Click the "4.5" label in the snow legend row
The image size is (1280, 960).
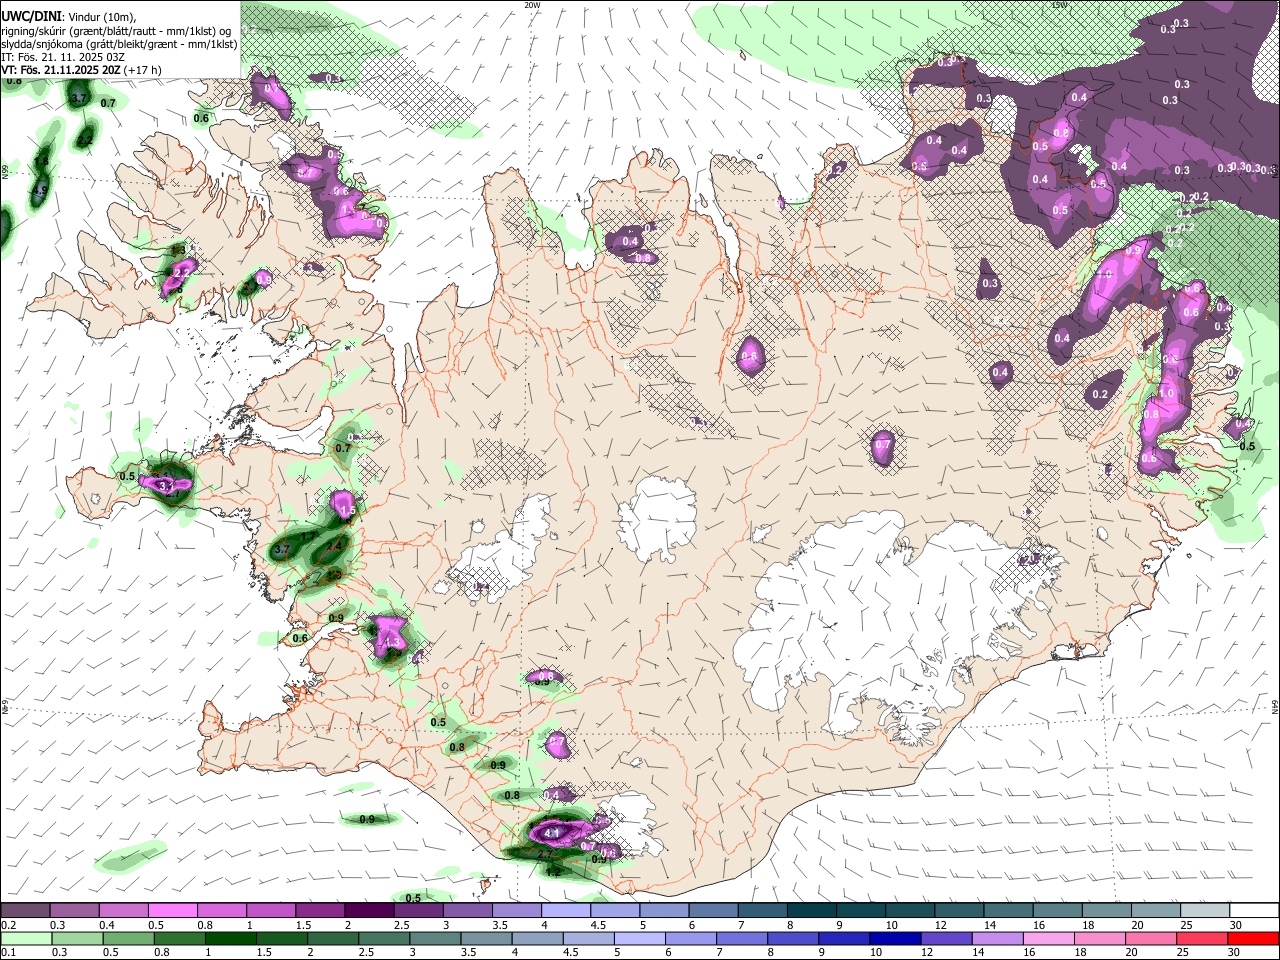[599, 925]
